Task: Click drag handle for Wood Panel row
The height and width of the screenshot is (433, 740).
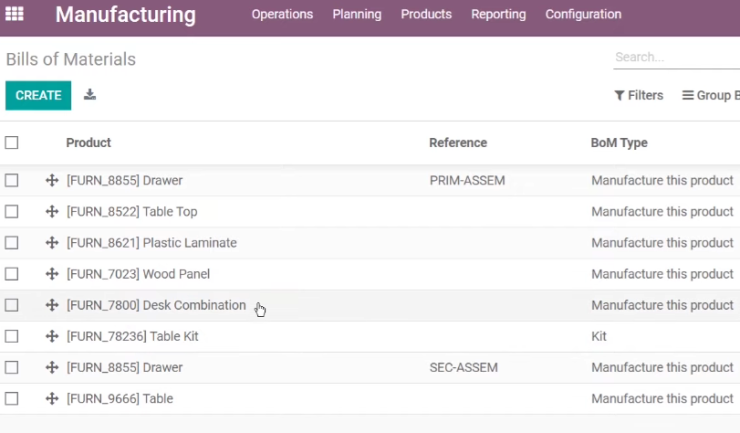Action: pos(52,274)
